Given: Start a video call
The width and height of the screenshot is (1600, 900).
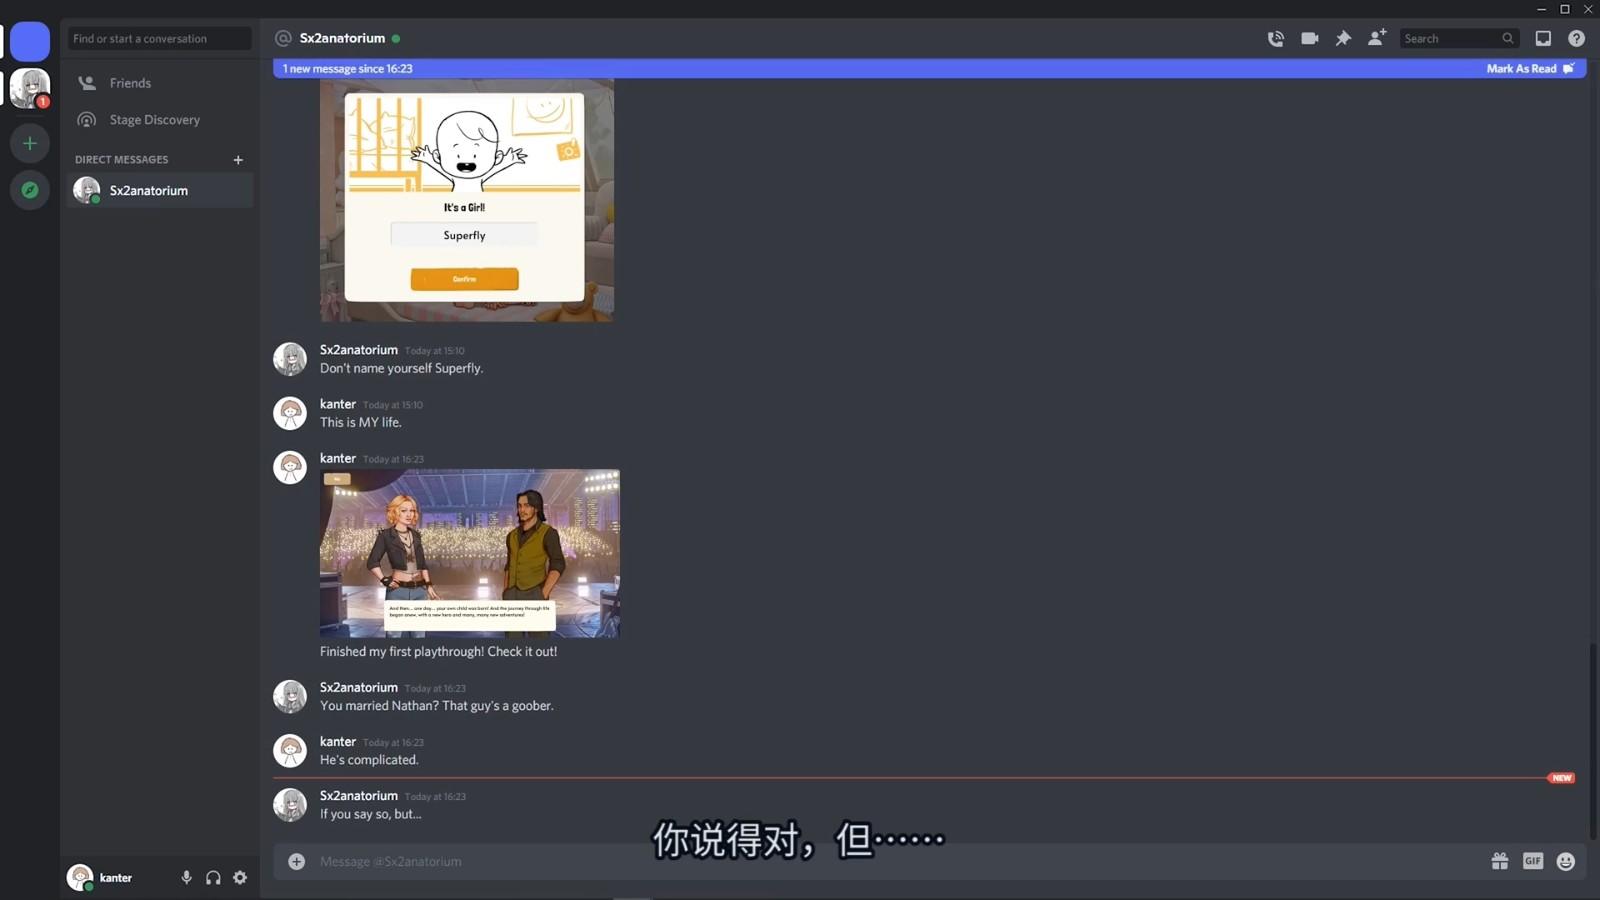Looking at the screenshot, I should [1309, 38].
